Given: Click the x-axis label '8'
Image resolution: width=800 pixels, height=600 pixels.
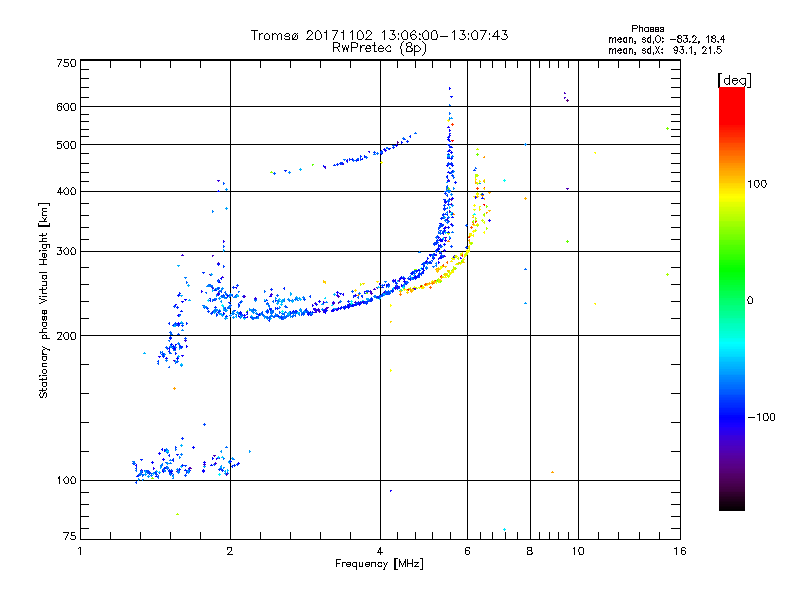Looking at the screenshot, I should coord(530,551).
